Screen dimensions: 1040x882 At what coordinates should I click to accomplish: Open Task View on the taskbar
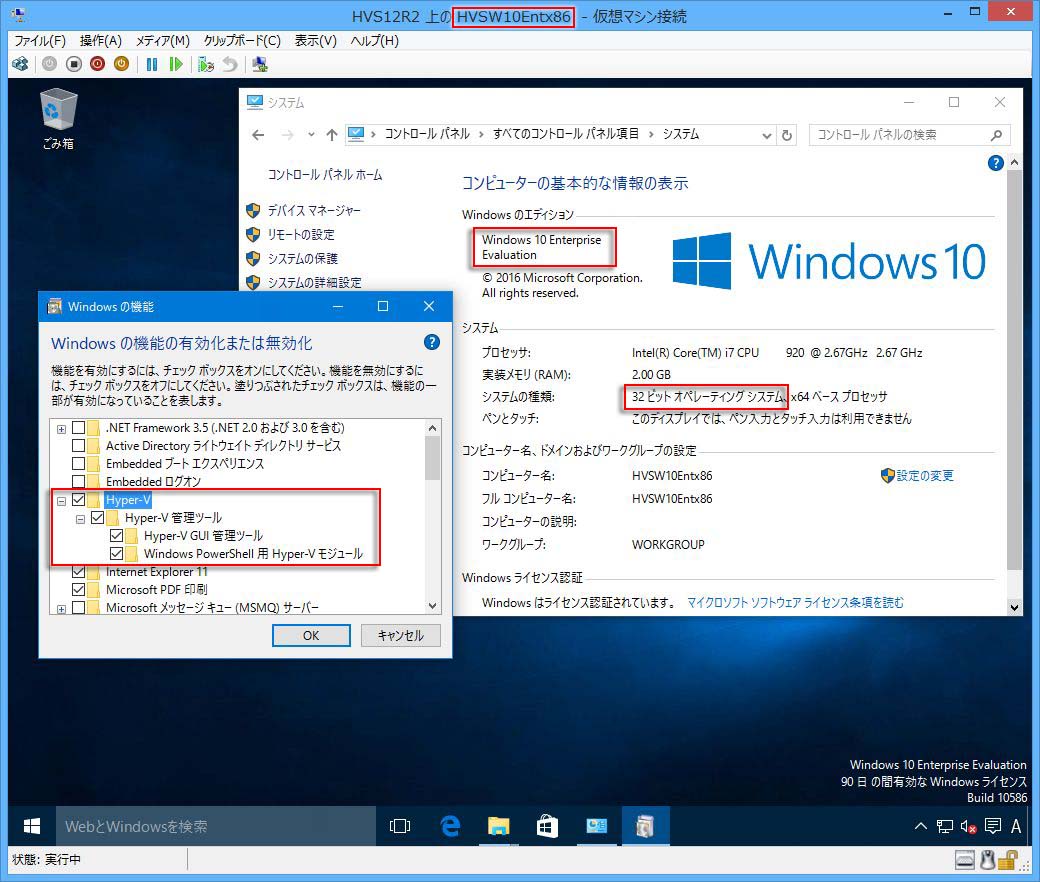400,826
